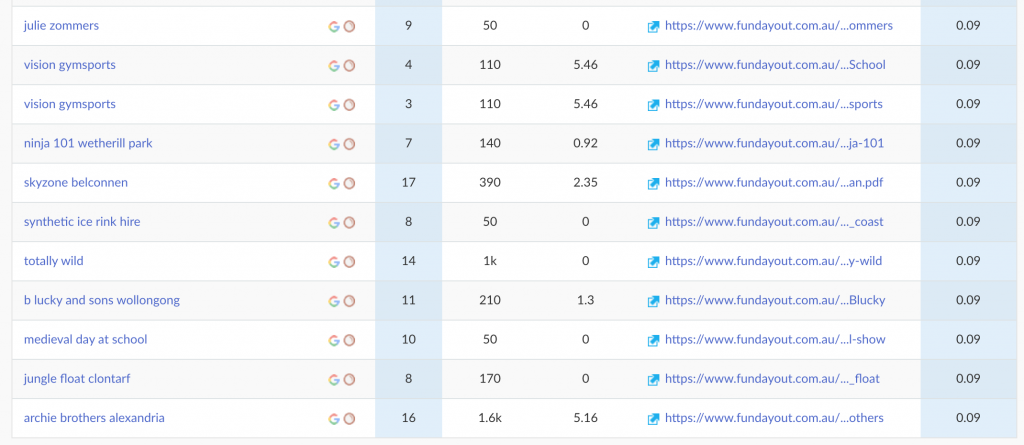Click the volume 210 in b lucky row
Image resolution: width=1024 pixels, height=445 pixels.
[x=489, y=300]
